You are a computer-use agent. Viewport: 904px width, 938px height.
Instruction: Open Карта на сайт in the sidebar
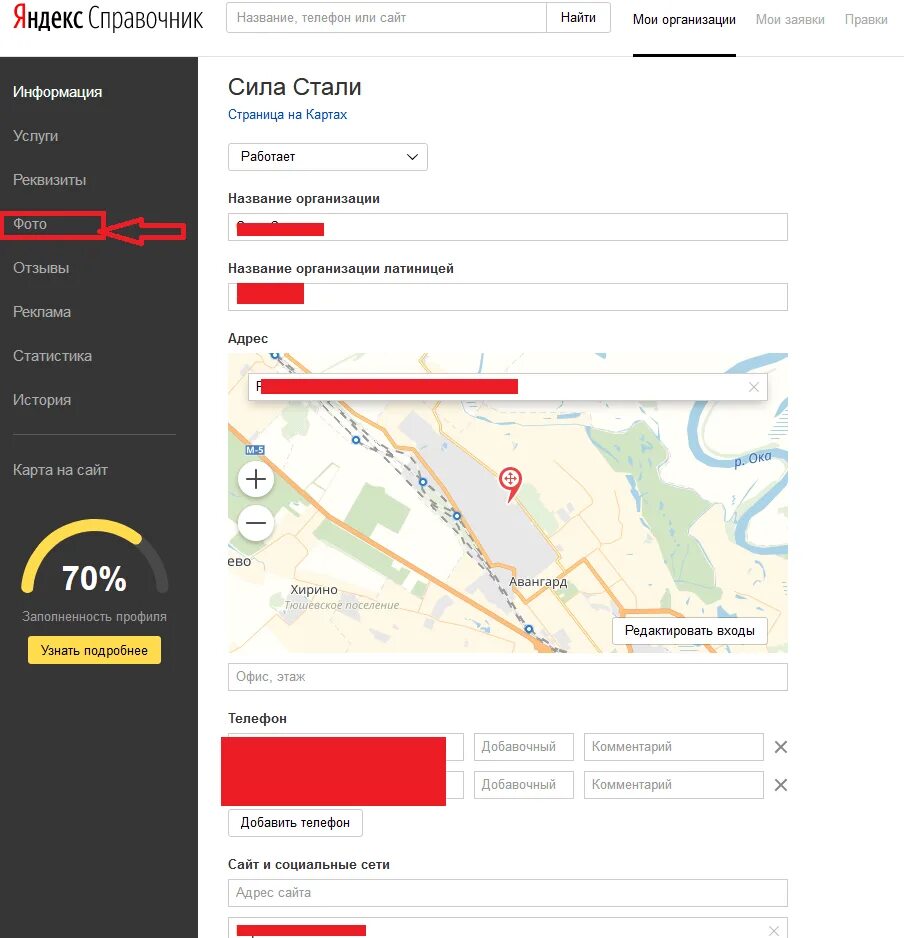pyautogui.click(x=60, y=470)
